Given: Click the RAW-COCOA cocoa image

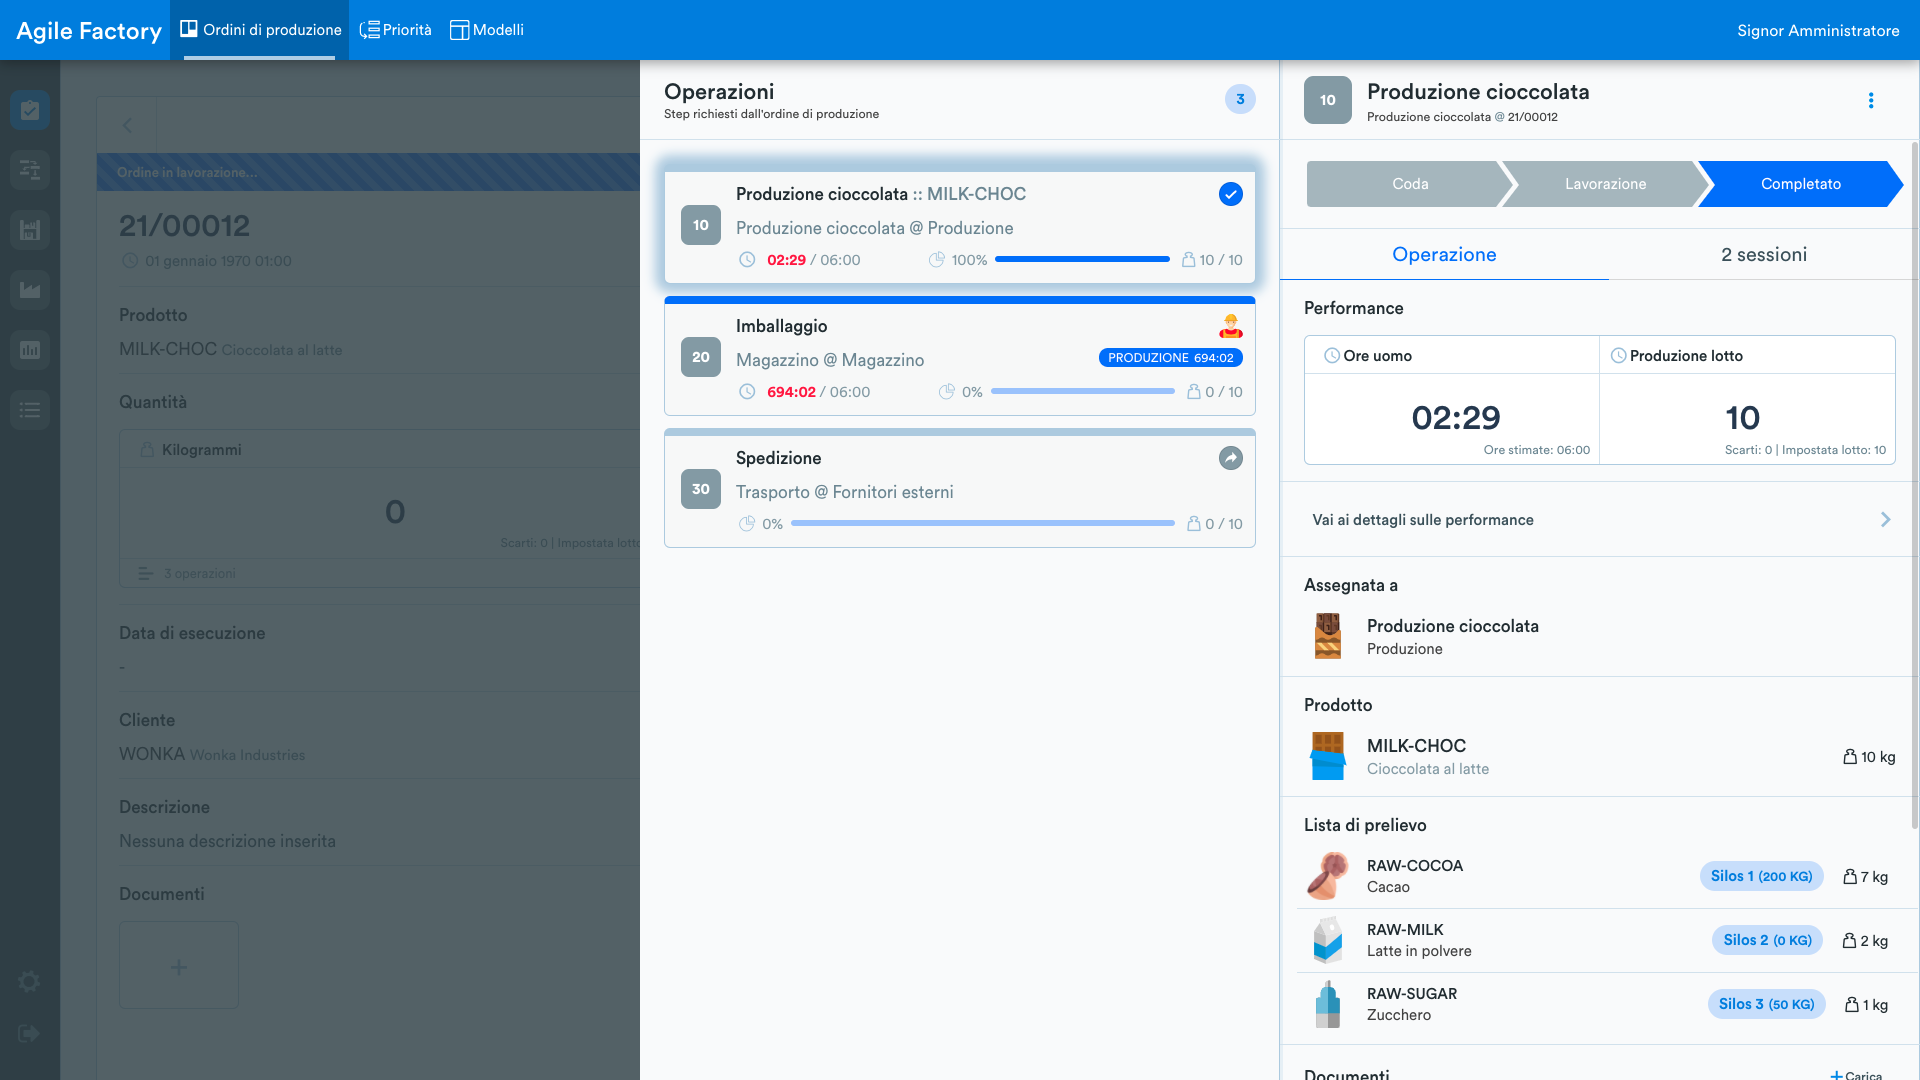Looking at the screenshot, I should pyautogui.click(x=1328, y=876).
